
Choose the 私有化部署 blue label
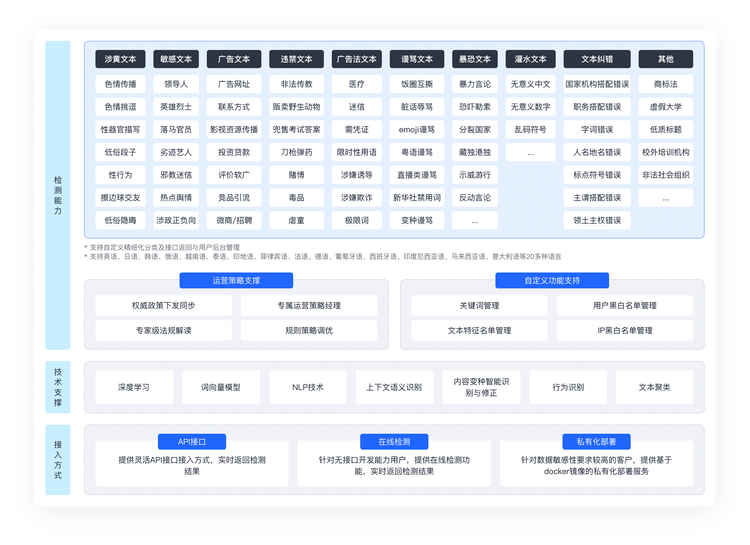(x=596, y=442)
